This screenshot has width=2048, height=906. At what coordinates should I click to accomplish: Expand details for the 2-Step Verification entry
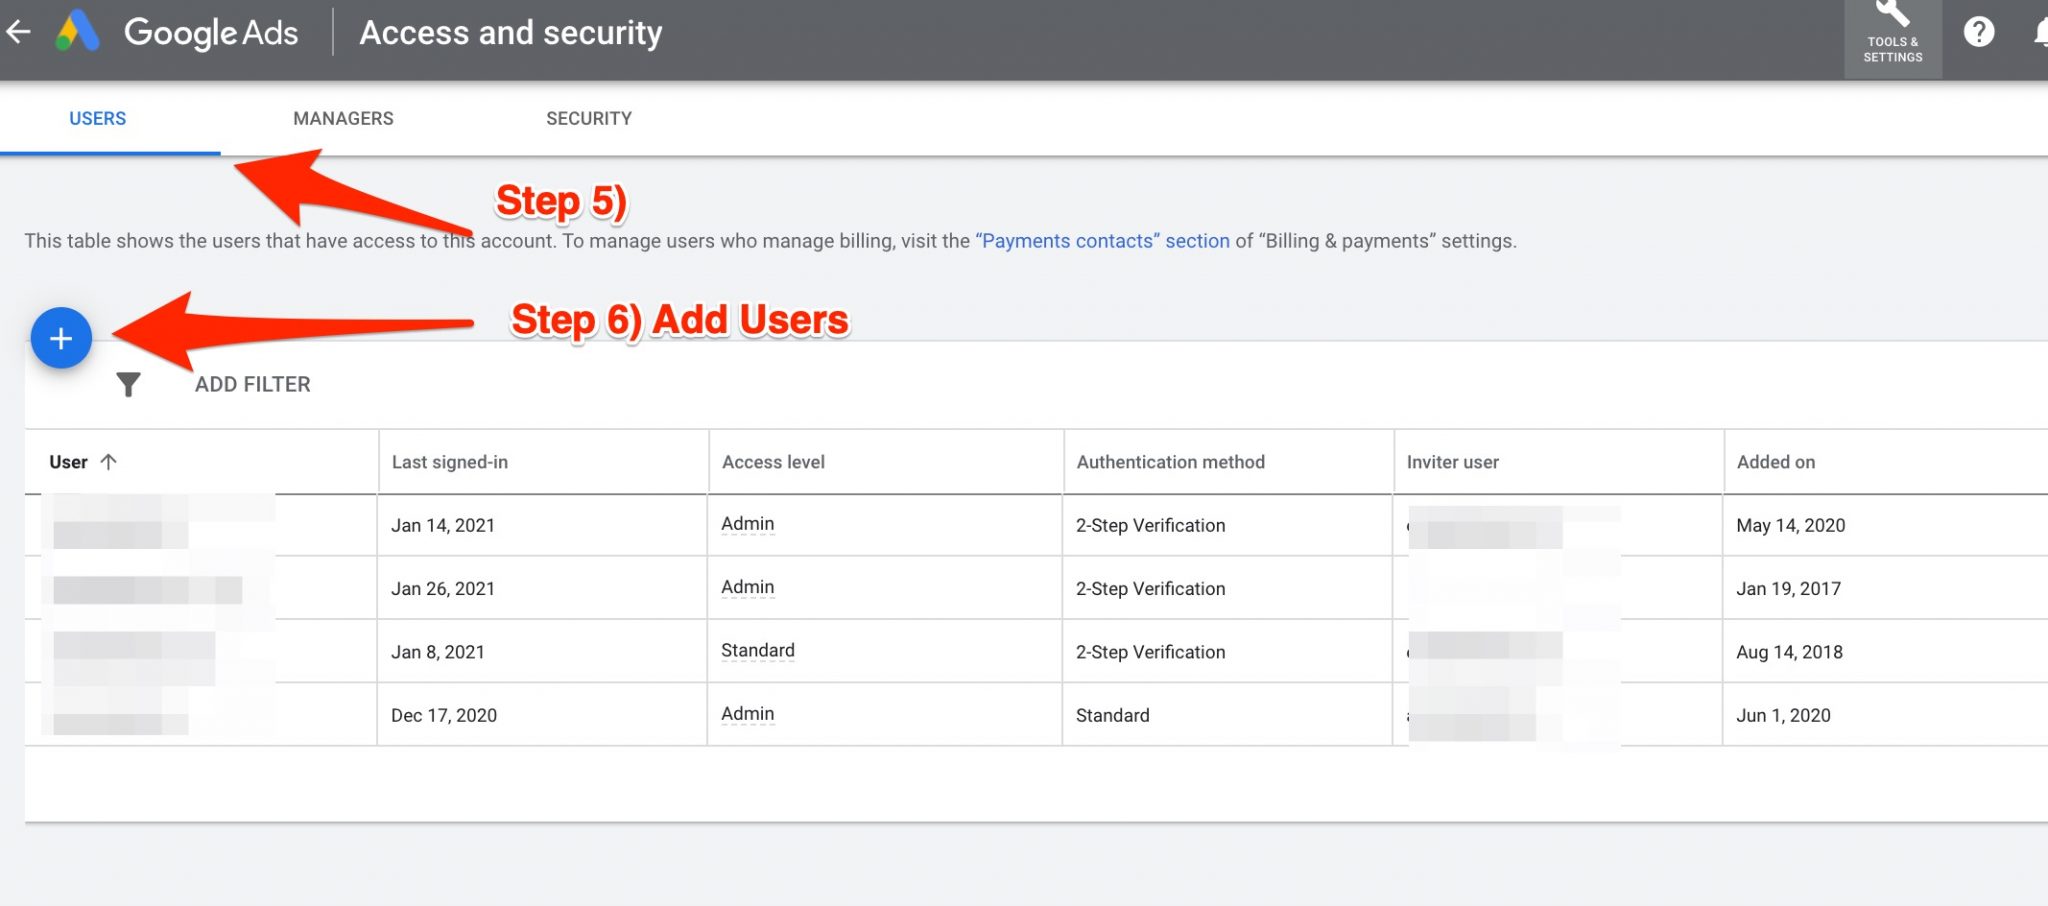pyautogui.click(x=1150, y=525)
